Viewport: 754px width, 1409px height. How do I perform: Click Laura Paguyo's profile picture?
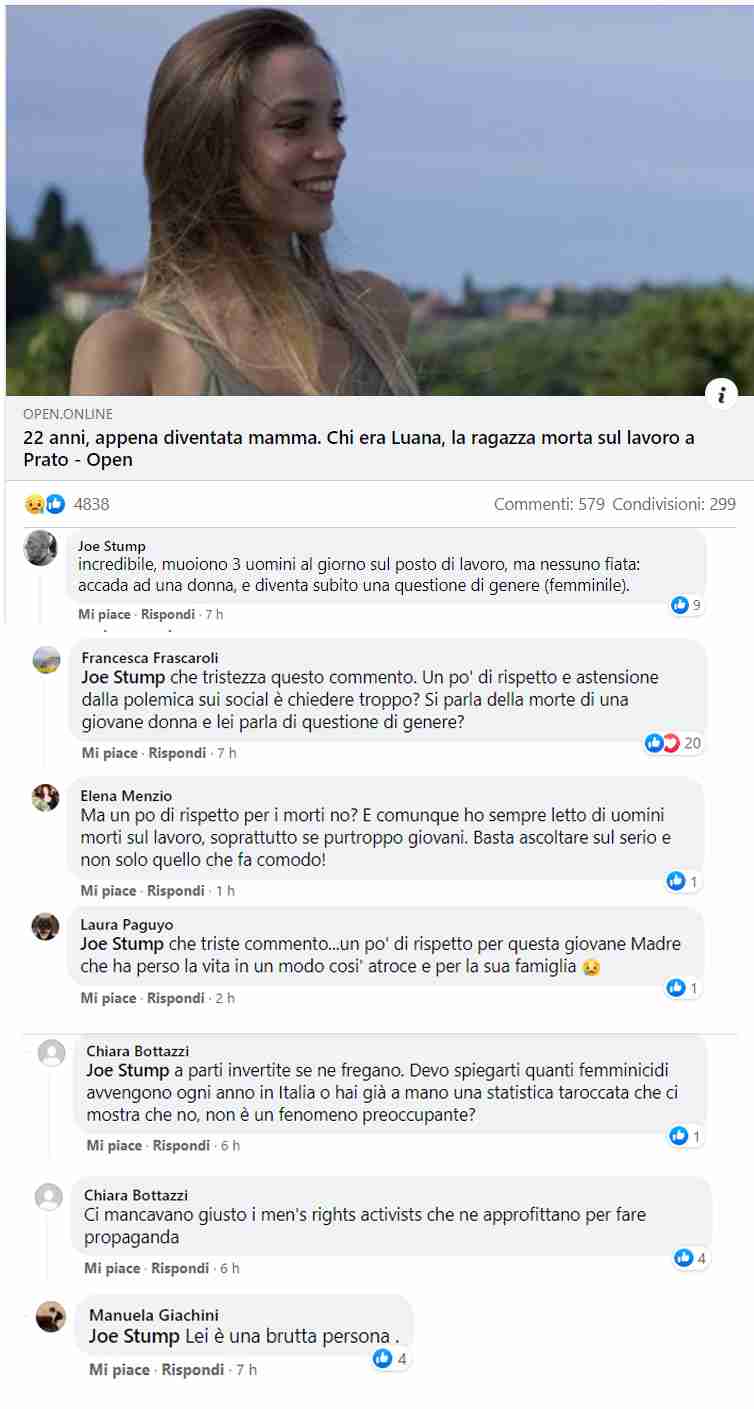click(45, 926)
